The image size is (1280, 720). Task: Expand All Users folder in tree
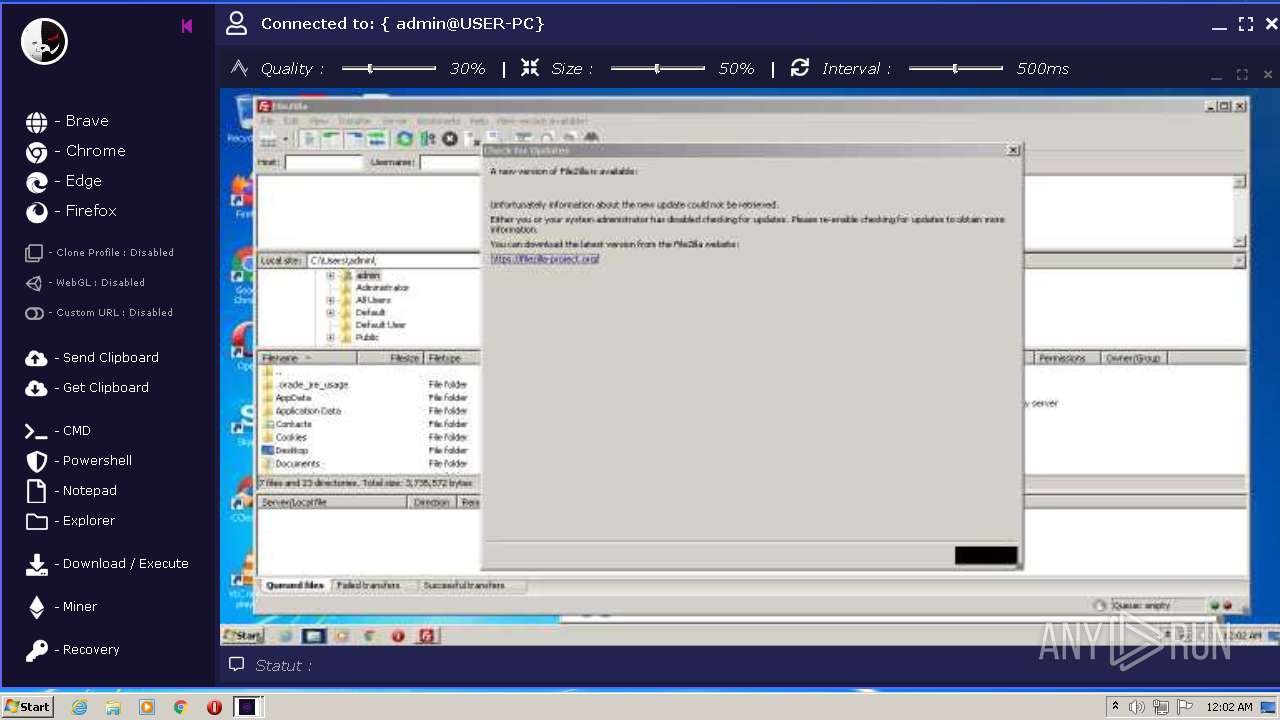[330, 300]
